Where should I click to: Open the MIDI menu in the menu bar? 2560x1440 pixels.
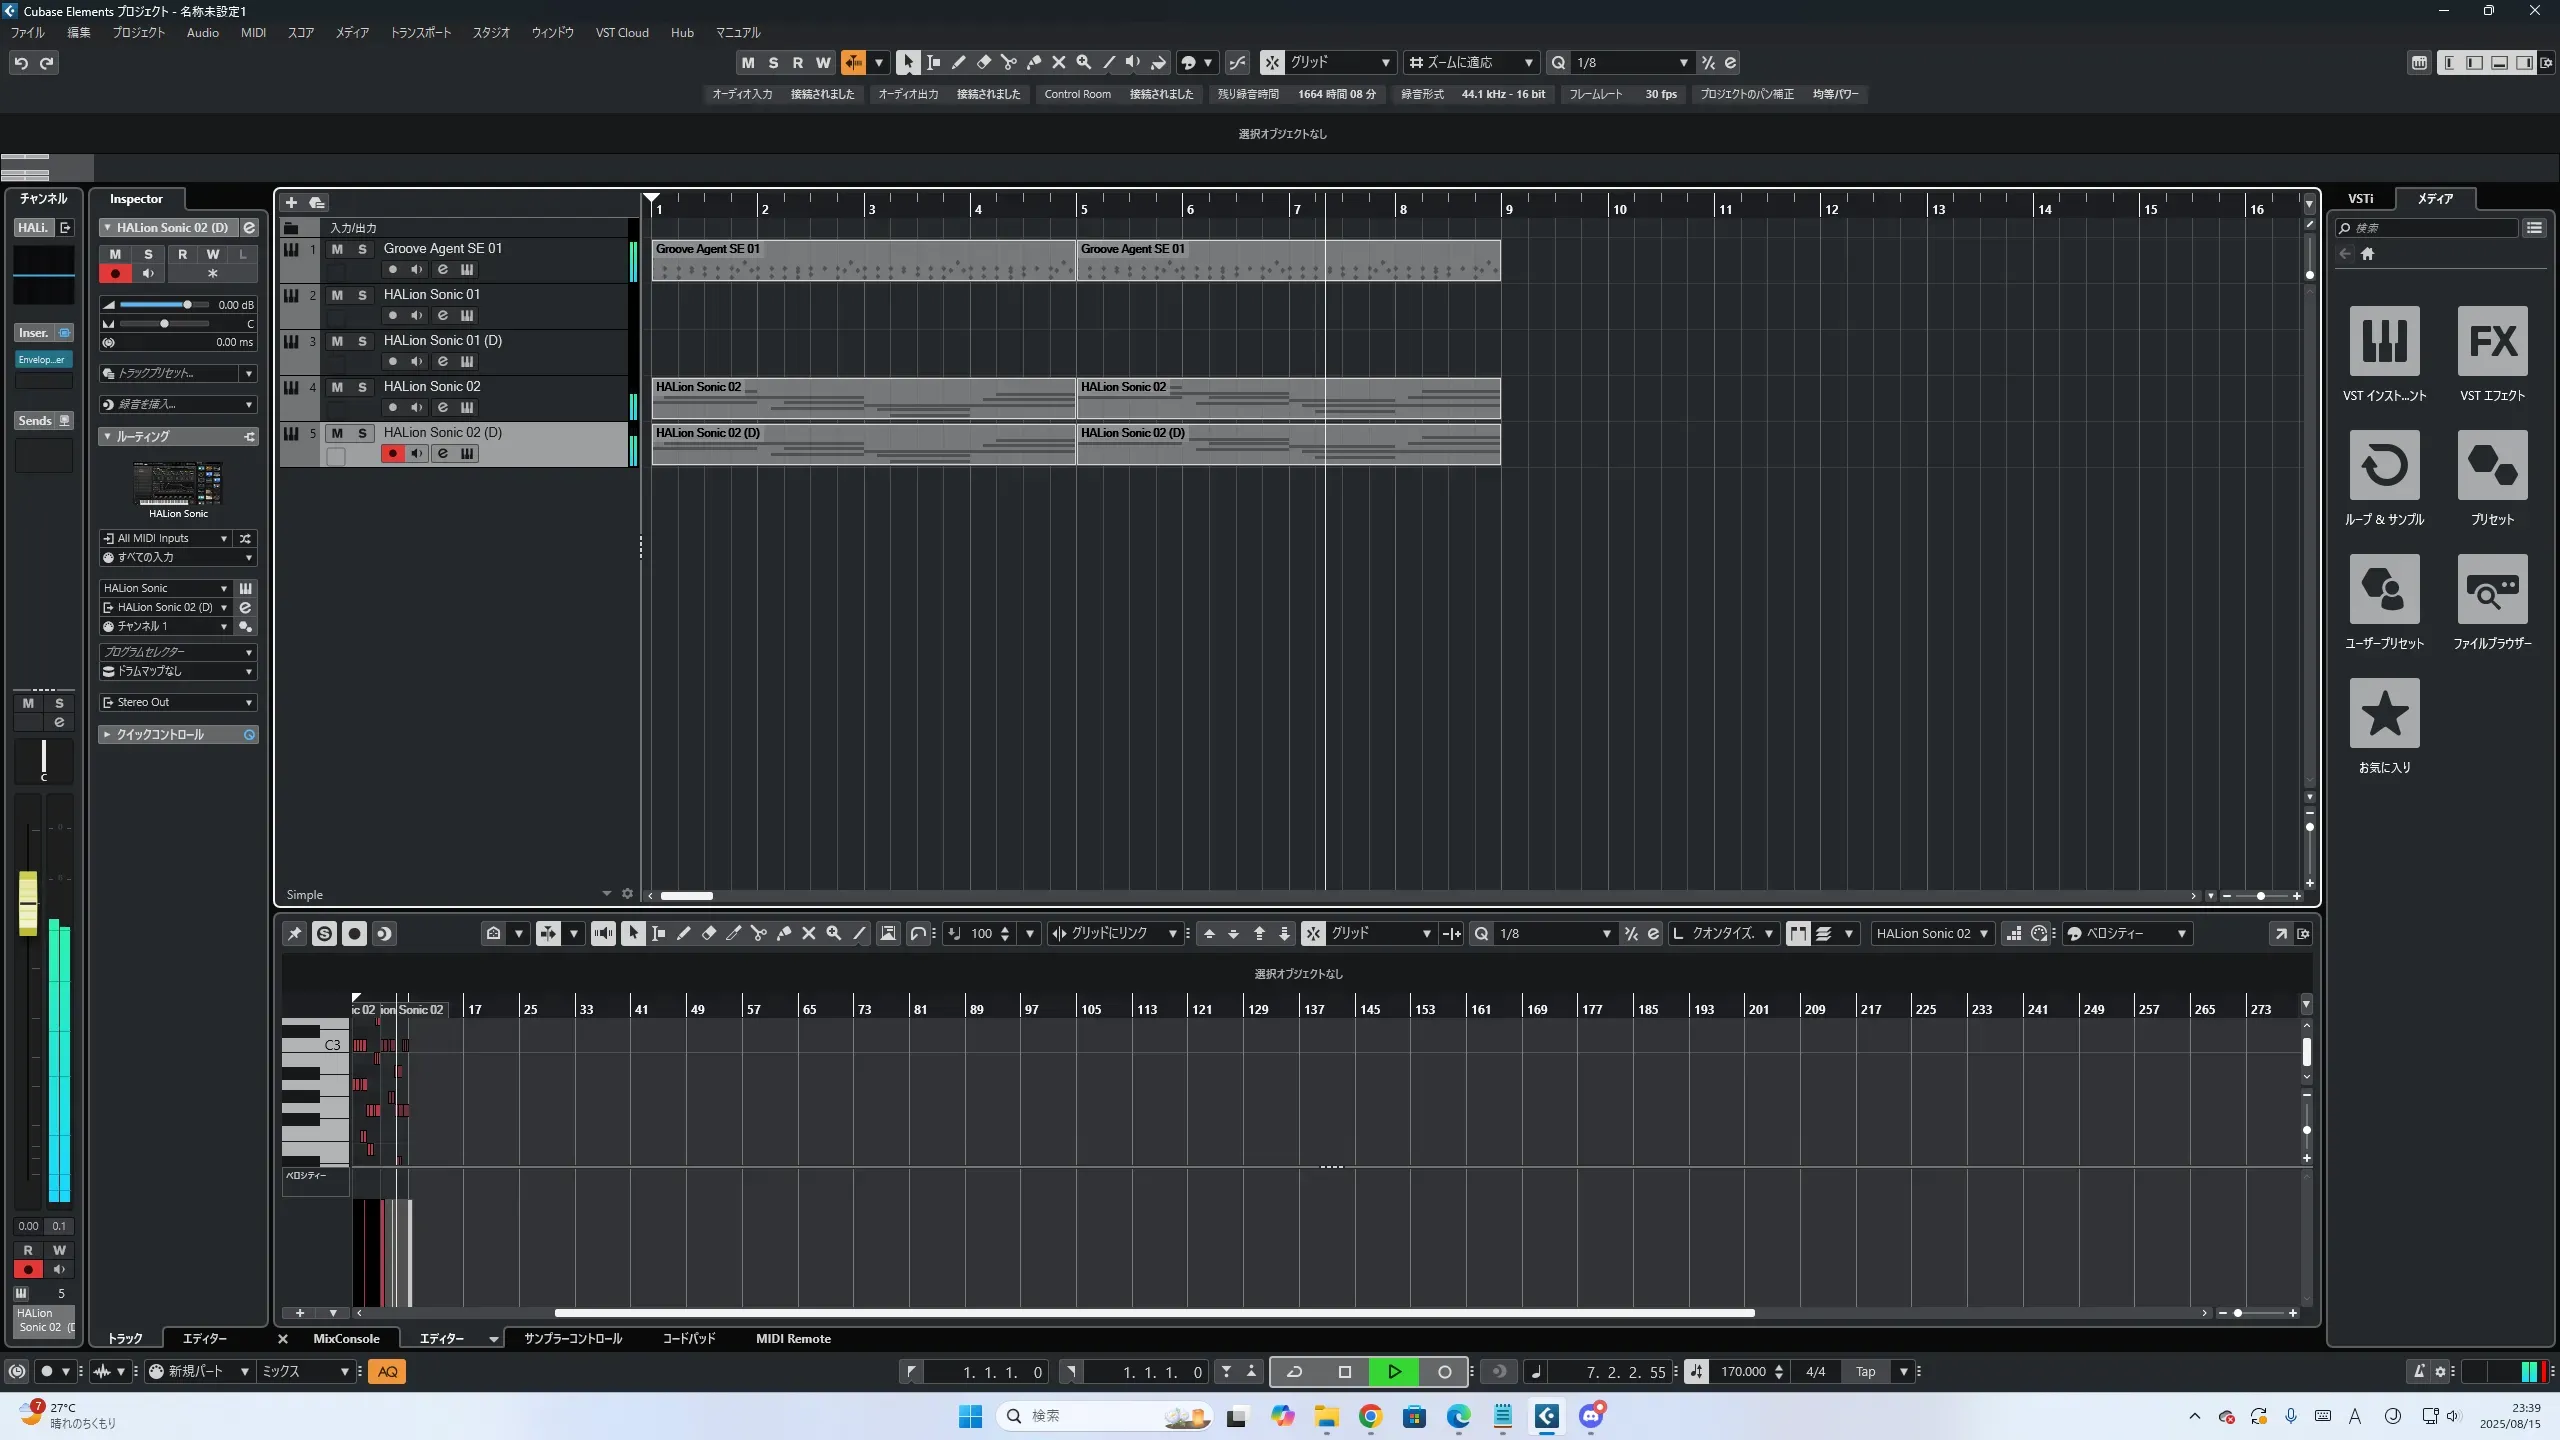point(253,33)
